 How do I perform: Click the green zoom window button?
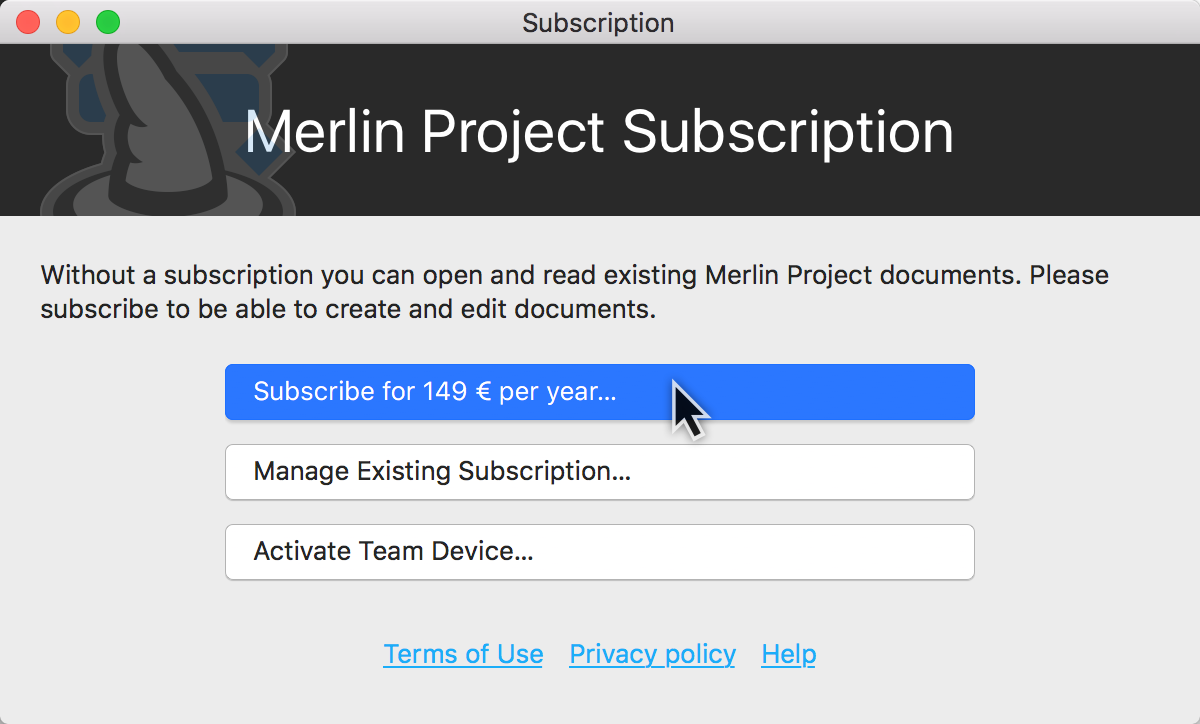tap(107, 22)
